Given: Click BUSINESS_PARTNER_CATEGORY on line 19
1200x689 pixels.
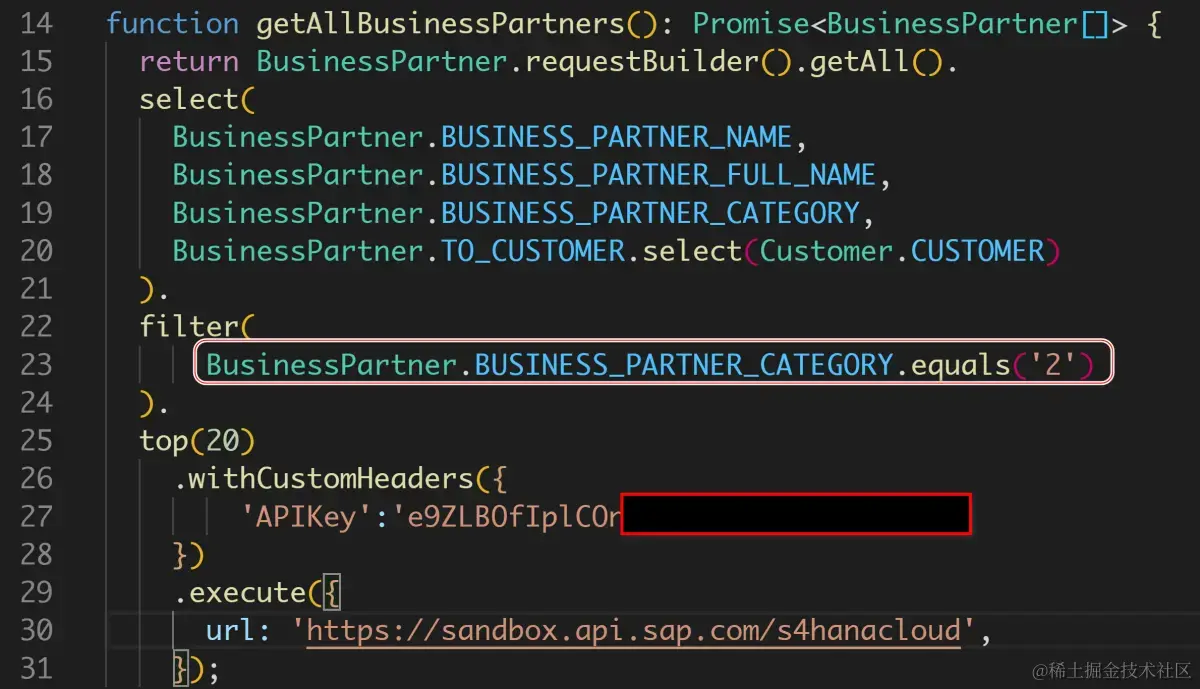Looking at the screenshot, I should coord(650,214).
